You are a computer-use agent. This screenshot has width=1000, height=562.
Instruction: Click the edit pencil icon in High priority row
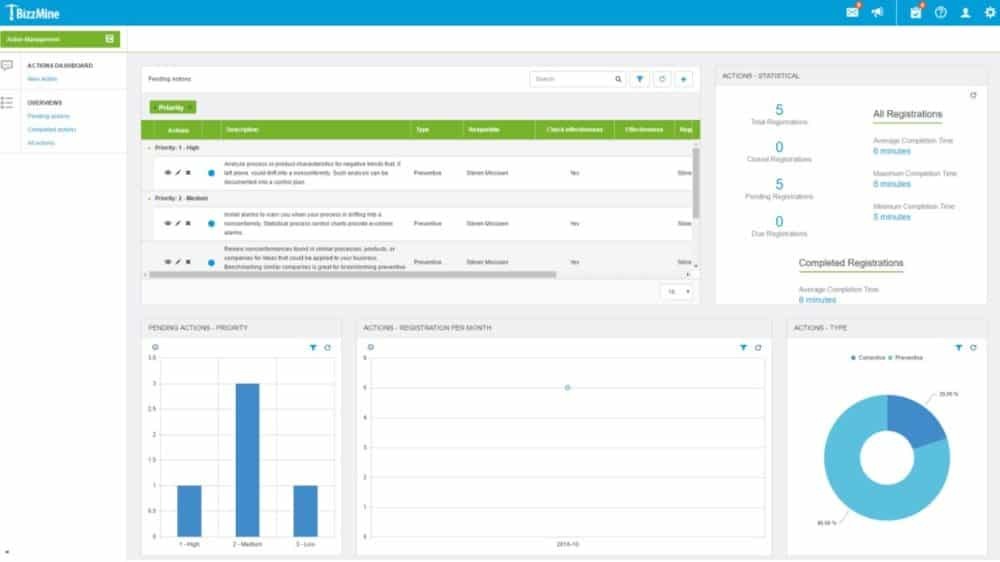pos(178,173)
